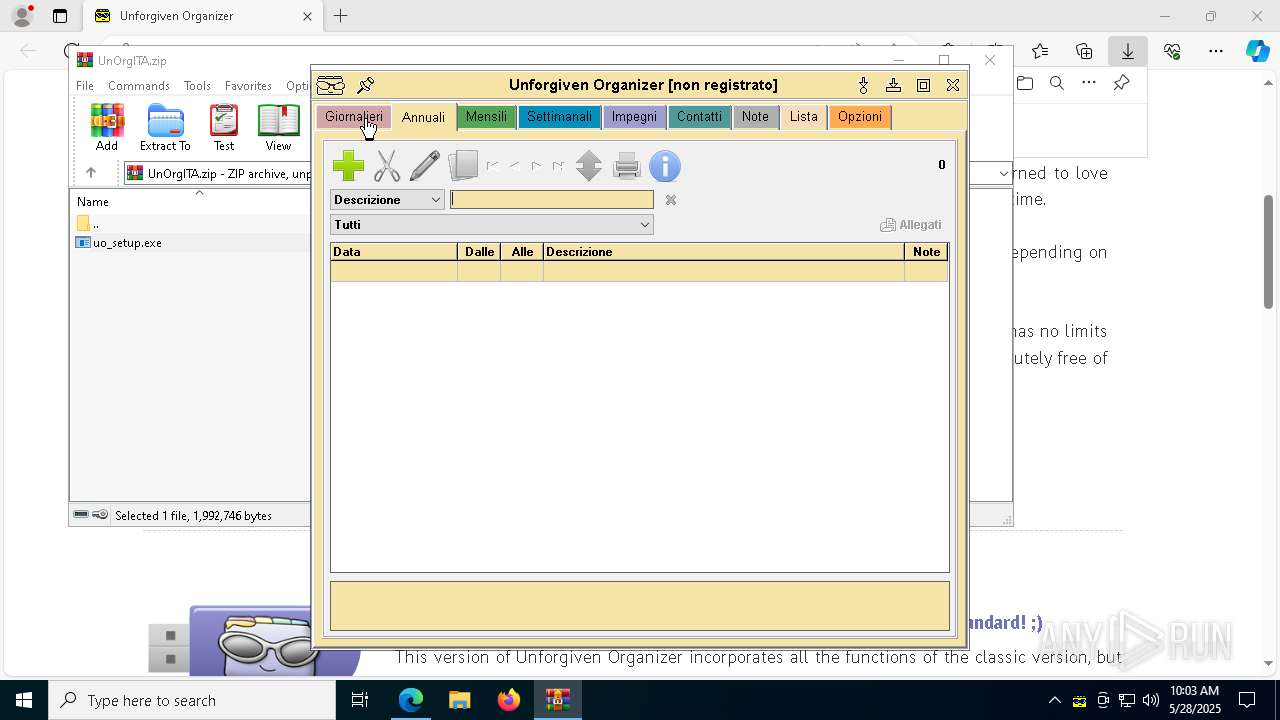1280x720 pixels.
Task: Click the Windows Start button
Action: click(24, 700)
